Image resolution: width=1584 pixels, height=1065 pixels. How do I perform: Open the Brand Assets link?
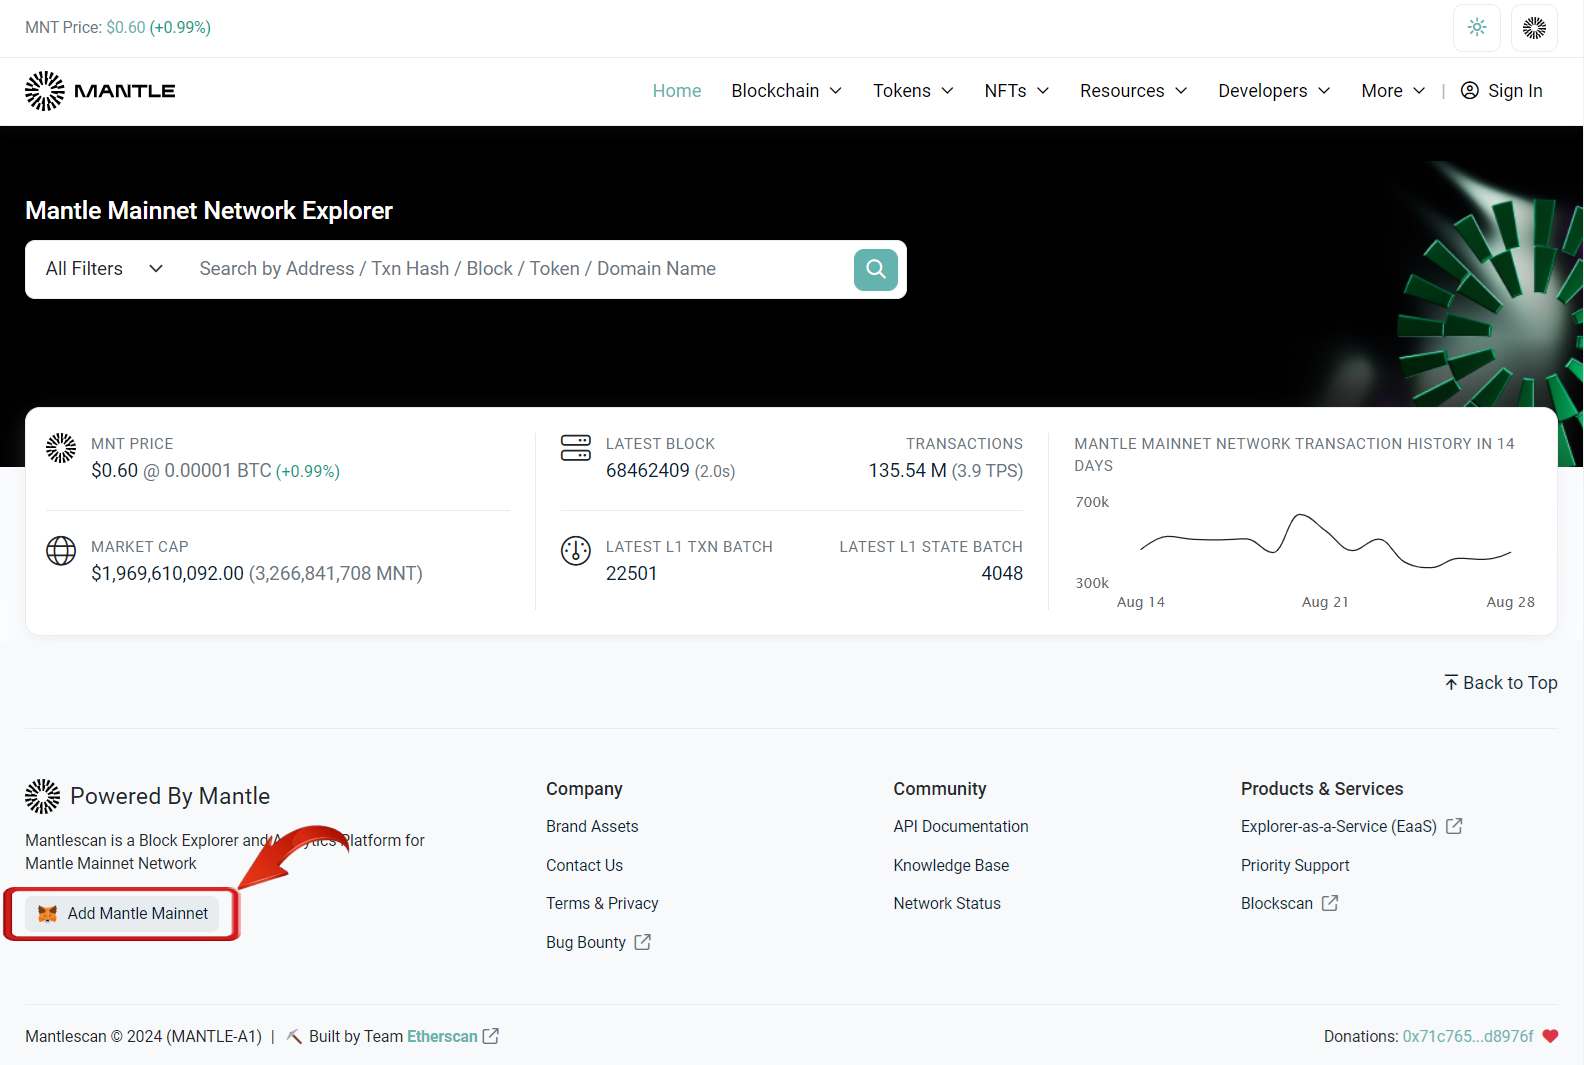[x=592, y=826]
